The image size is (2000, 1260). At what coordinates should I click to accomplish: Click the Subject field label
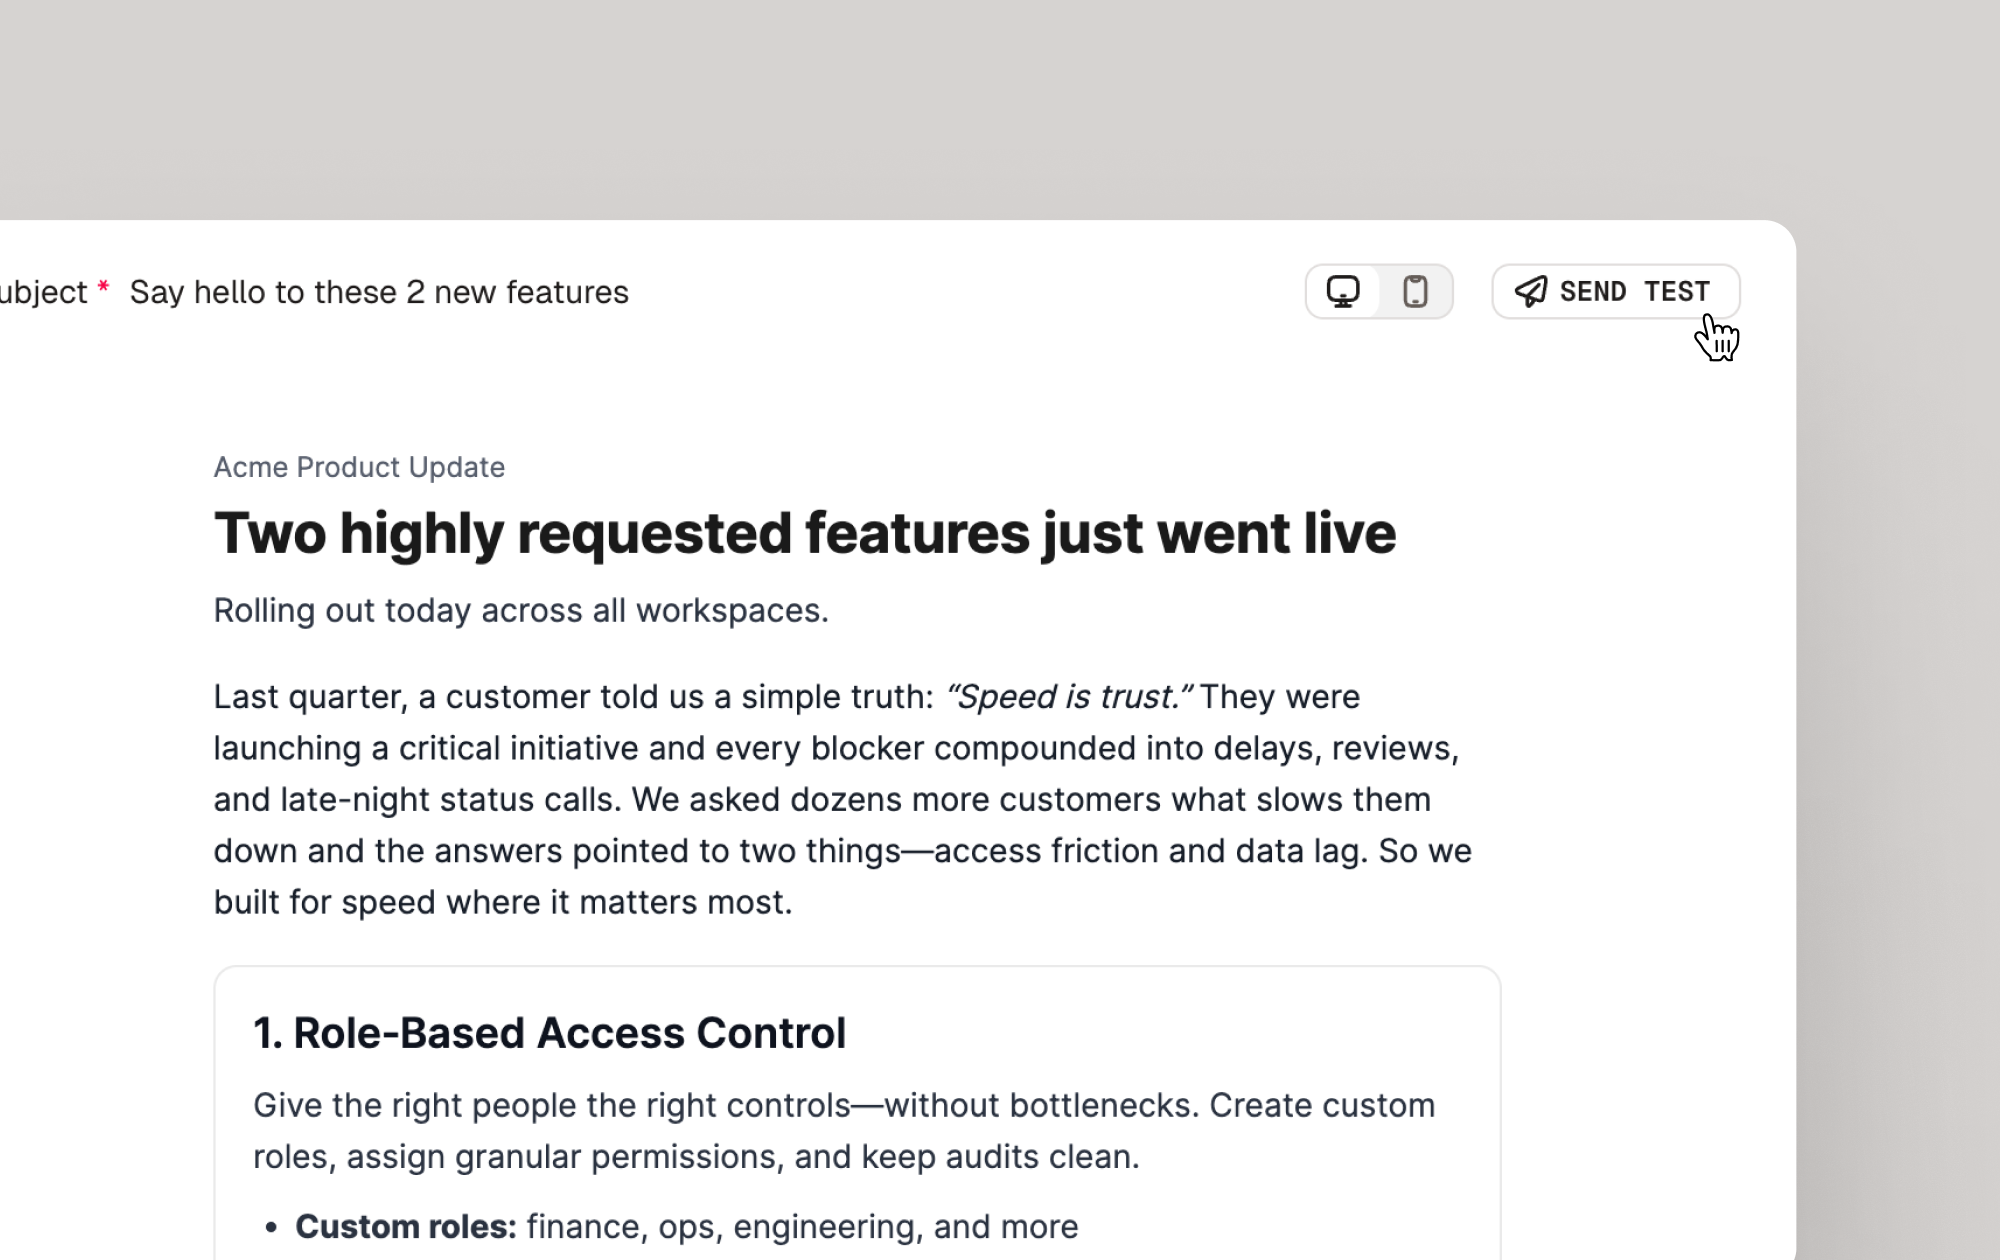click(x=44, y=292)
